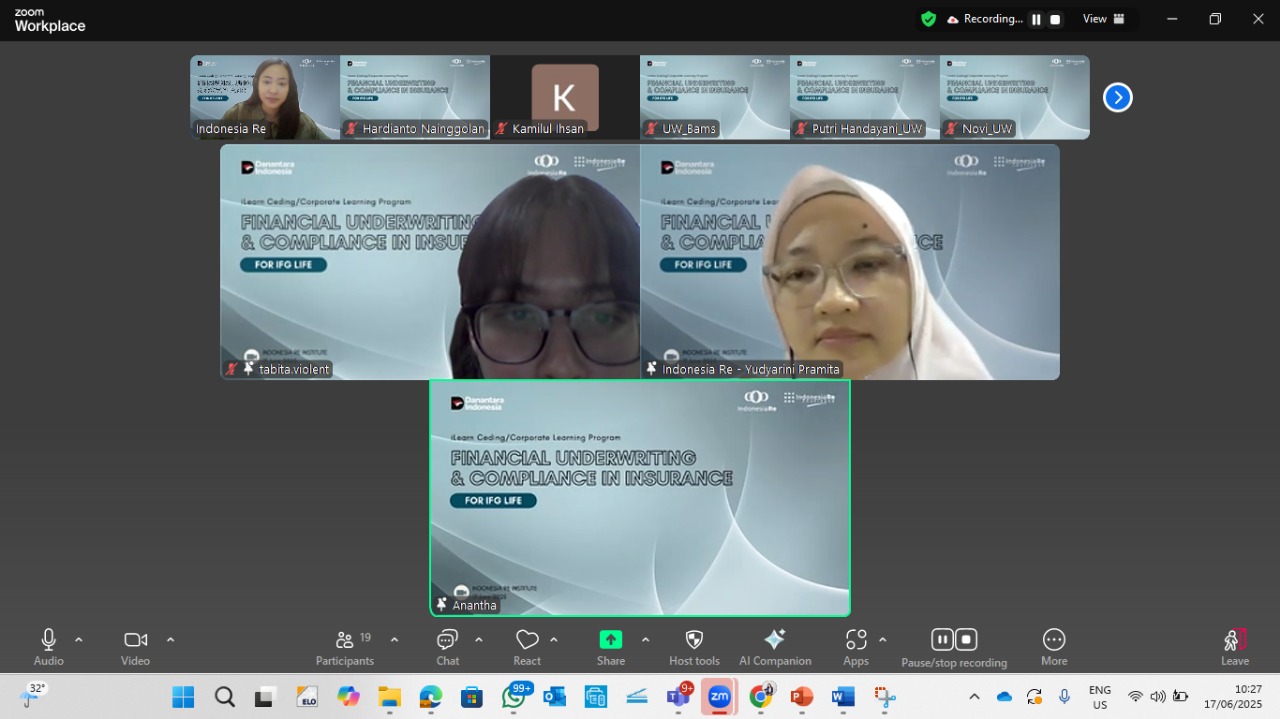
Task: Open the Apps icon in toolbar
Action: 856,640
